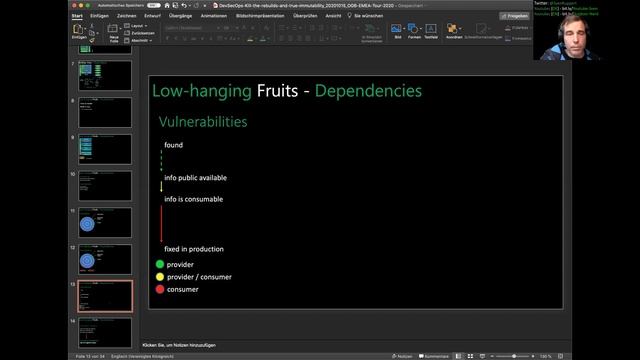Switch to the Entwurf ribbon tab
Screen dimensions: 640x360
click(x=152, y=16)
